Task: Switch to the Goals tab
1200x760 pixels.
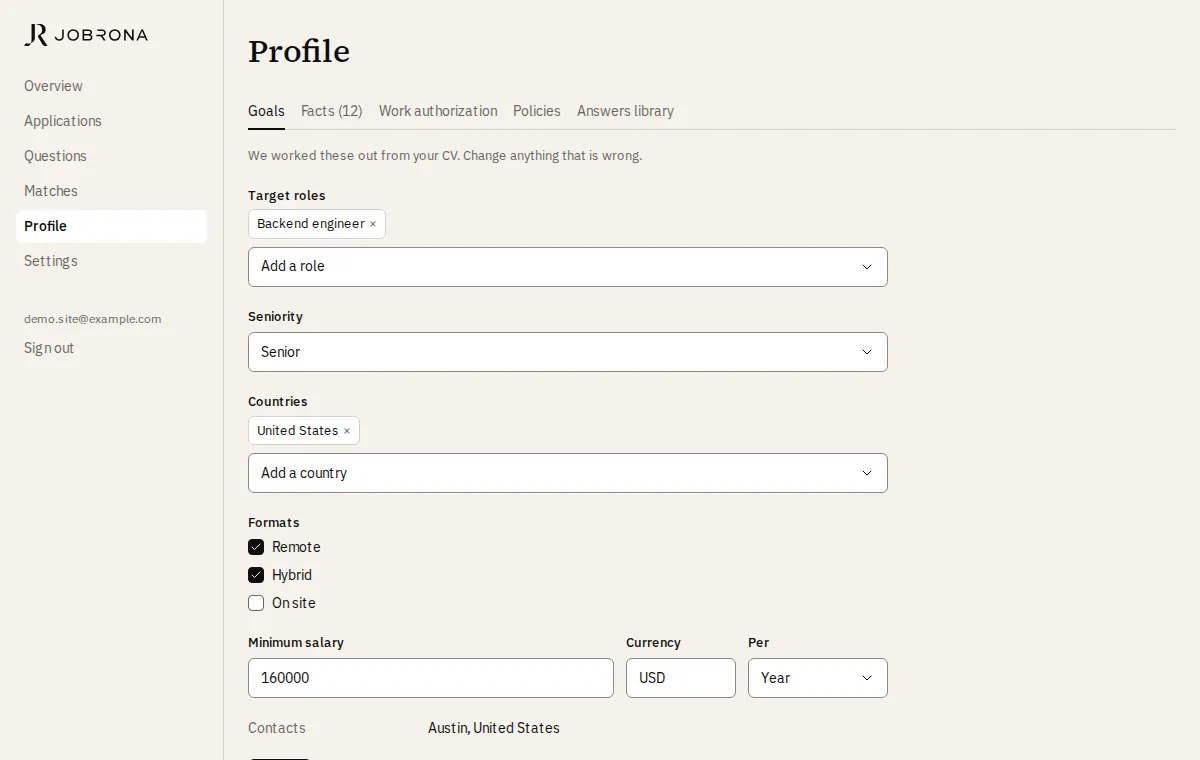Action: tap(266, 111)
